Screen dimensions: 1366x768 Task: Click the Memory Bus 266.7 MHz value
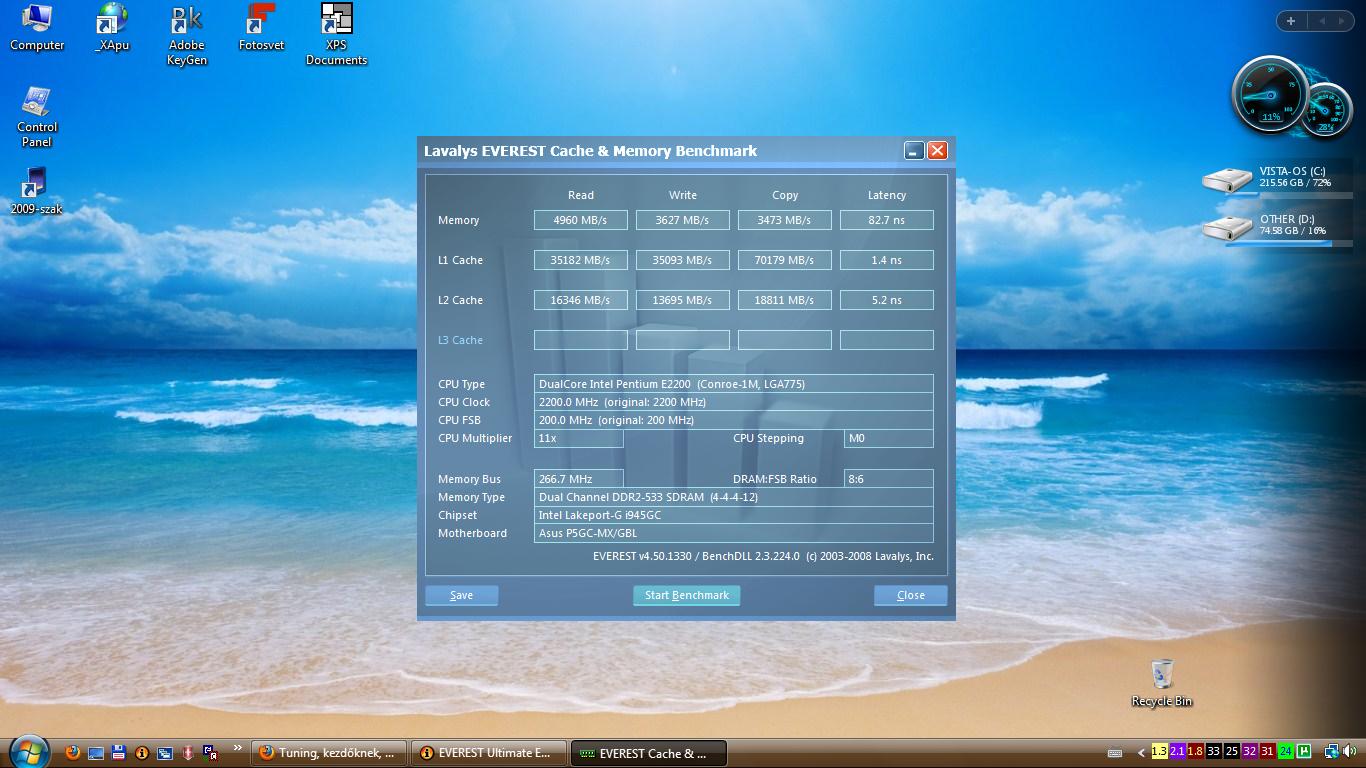pos(579,479)
